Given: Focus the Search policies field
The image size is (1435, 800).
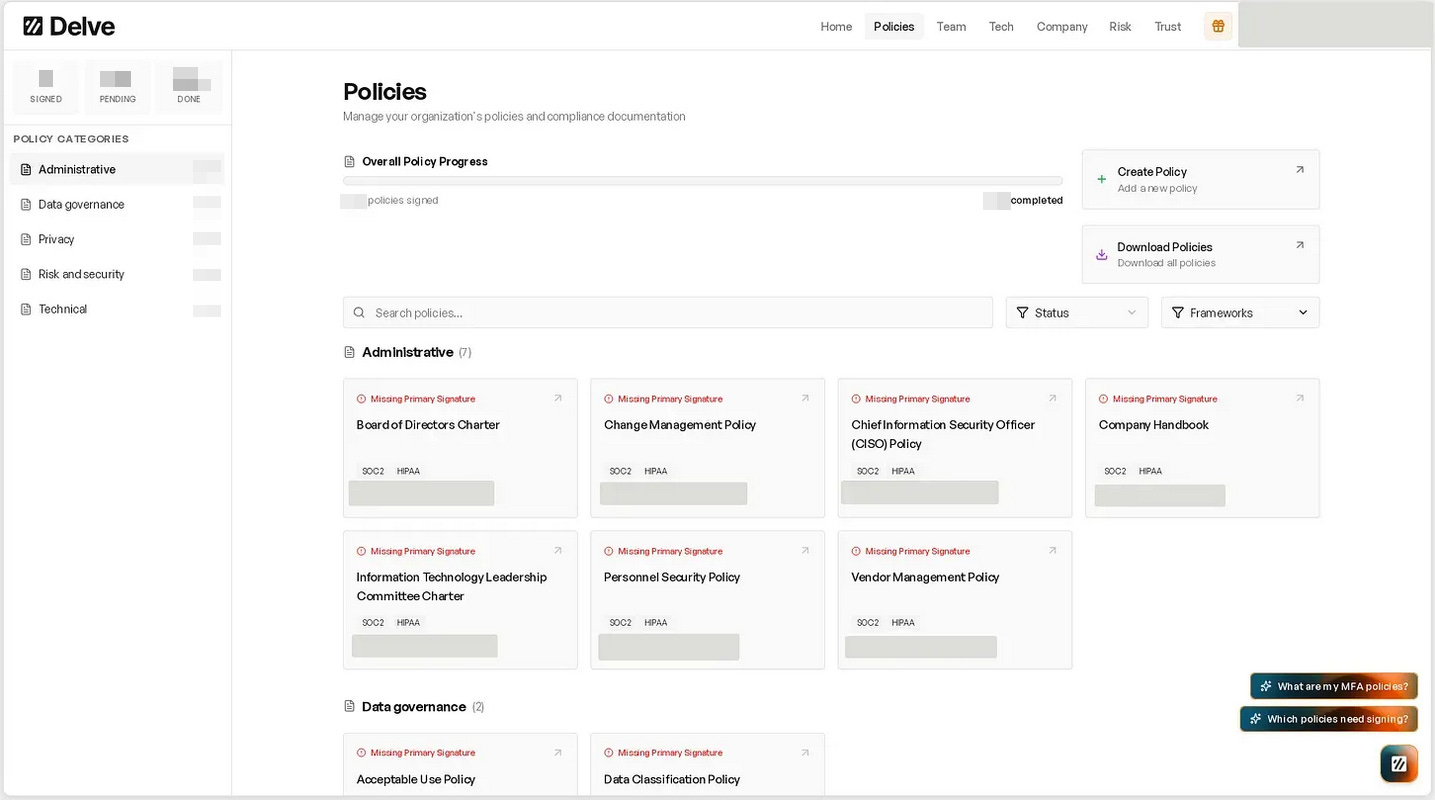Looking at the screenshot, I should [668, 313].
